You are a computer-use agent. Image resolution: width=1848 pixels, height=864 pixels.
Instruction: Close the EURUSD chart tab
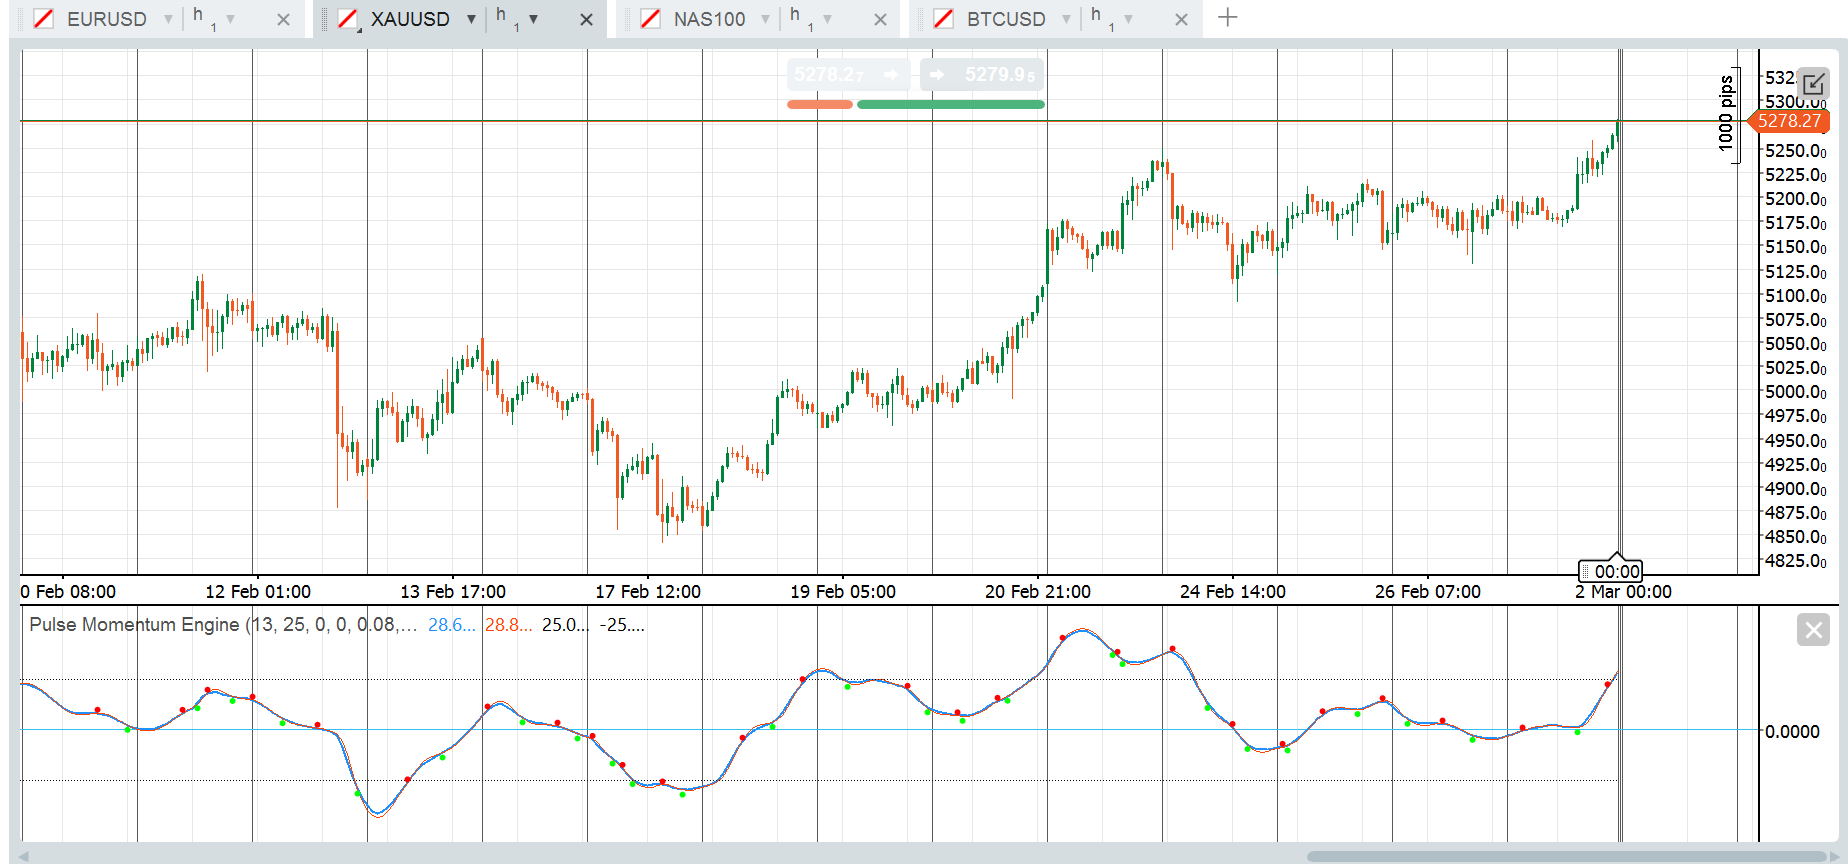click(284, 19)
